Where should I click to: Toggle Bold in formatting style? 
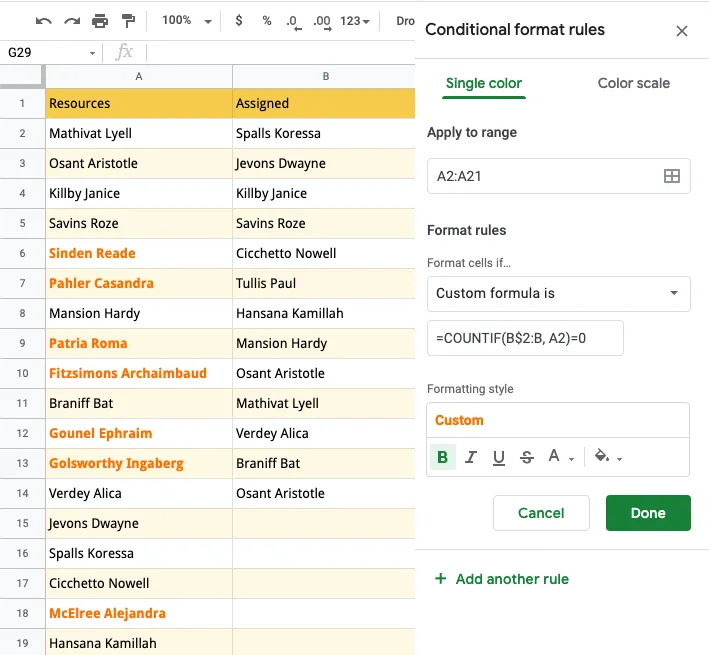coord(443,457)
